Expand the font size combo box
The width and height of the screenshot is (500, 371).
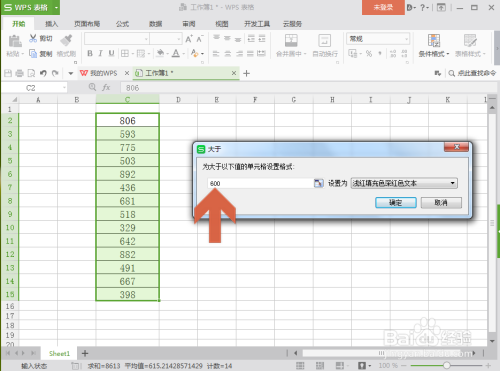click(x=179, y=39)
